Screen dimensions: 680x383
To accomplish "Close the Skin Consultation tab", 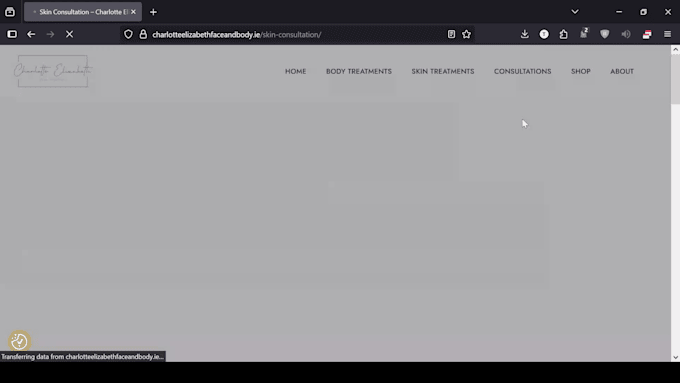I will [134, 12].
